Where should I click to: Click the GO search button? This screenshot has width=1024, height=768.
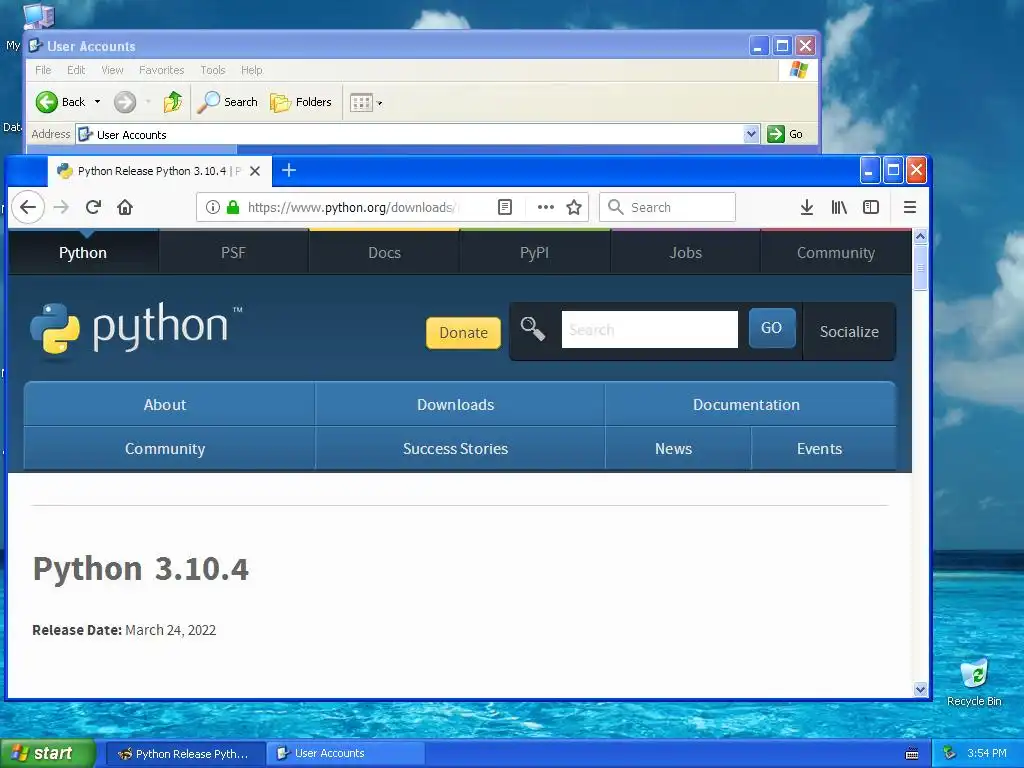(x=771, y=328)
